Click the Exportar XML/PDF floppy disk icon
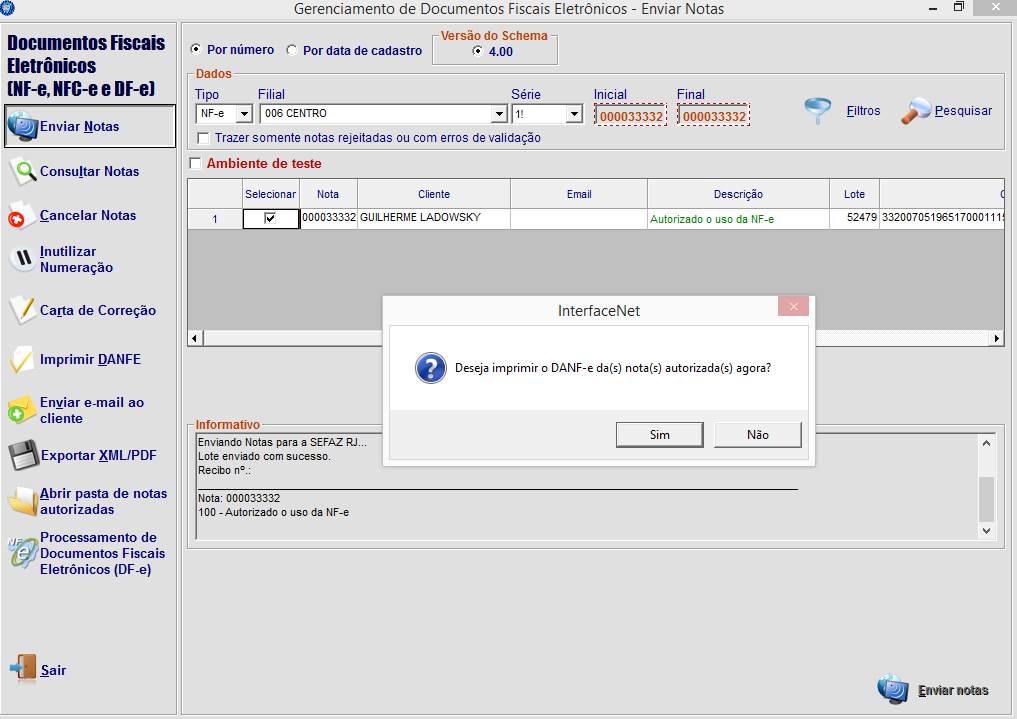 coord(22,456)
